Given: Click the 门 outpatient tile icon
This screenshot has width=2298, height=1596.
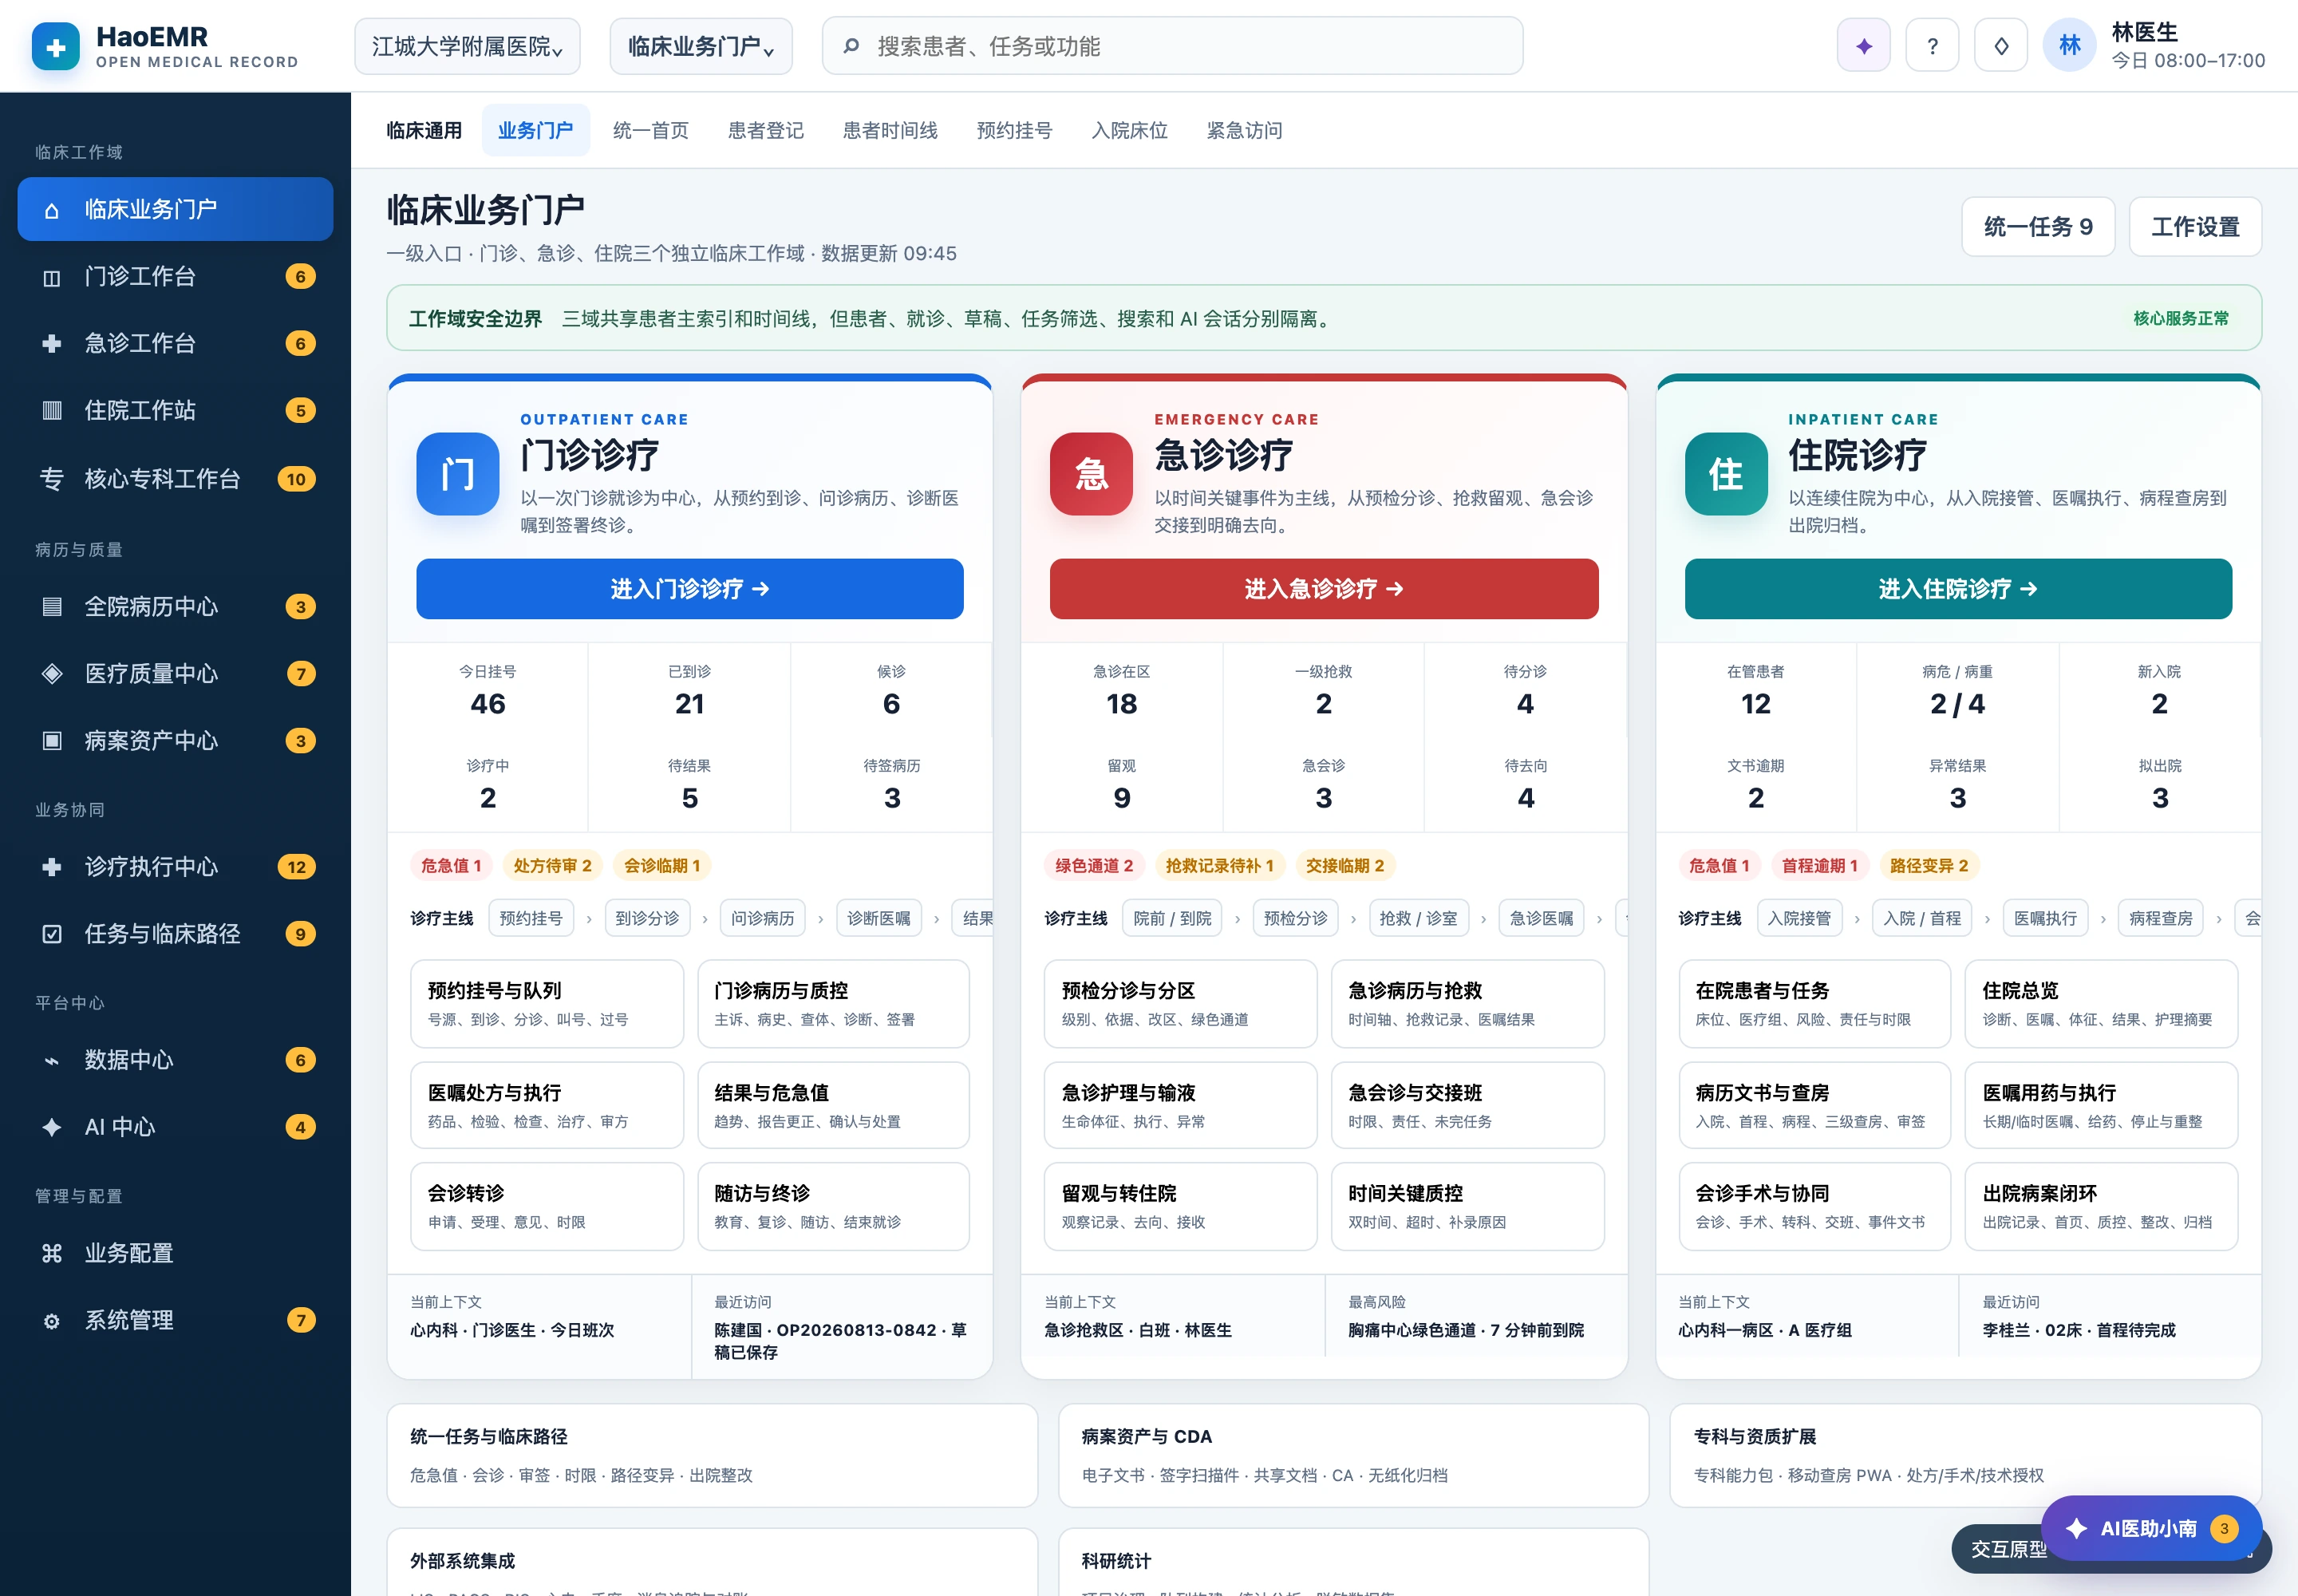Looking at the screenshot, I should (x=457, y=474).
